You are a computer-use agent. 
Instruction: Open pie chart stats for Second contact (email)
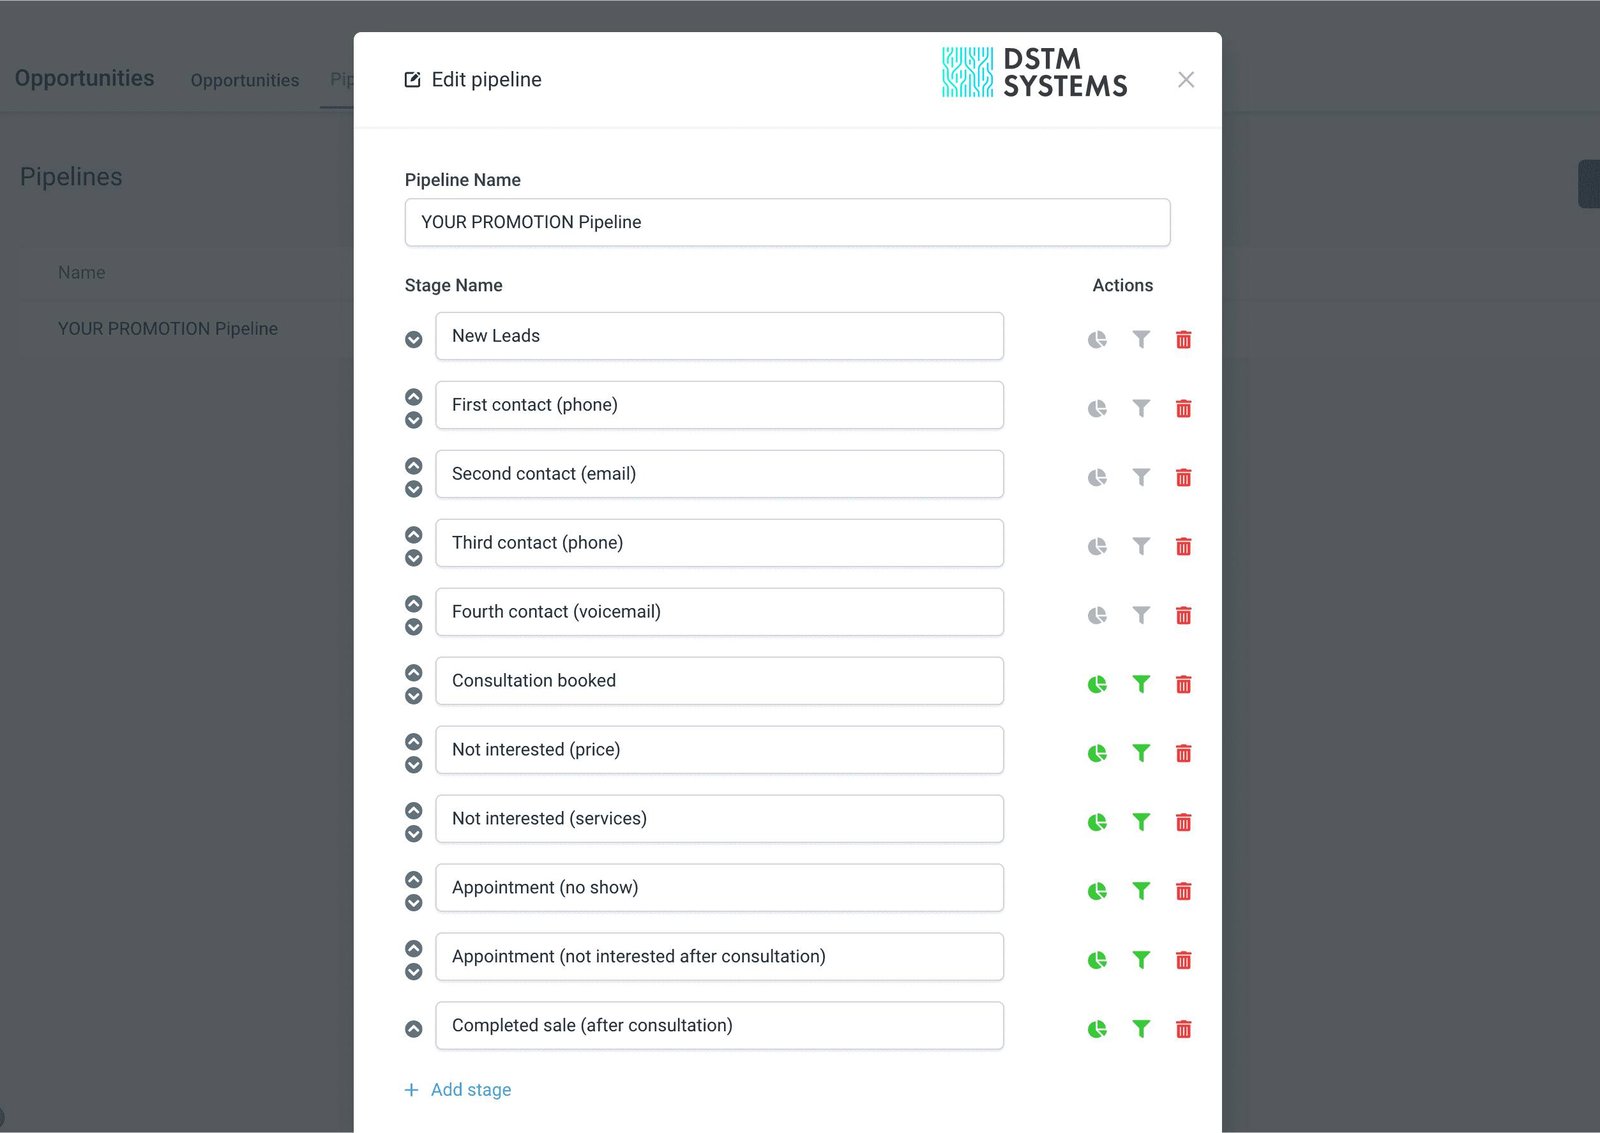coord(1097,477)
